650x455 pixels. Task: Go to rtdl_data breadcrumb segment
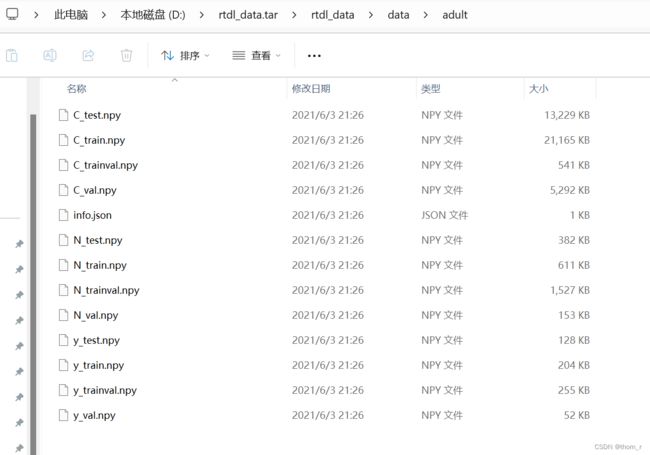[332, 15]
